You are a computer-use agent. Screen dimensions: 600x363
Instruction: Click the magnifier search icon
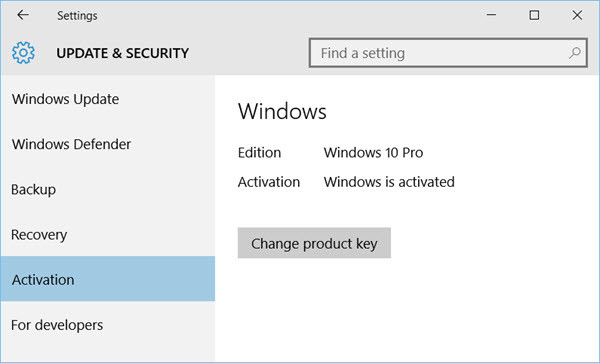574,53
